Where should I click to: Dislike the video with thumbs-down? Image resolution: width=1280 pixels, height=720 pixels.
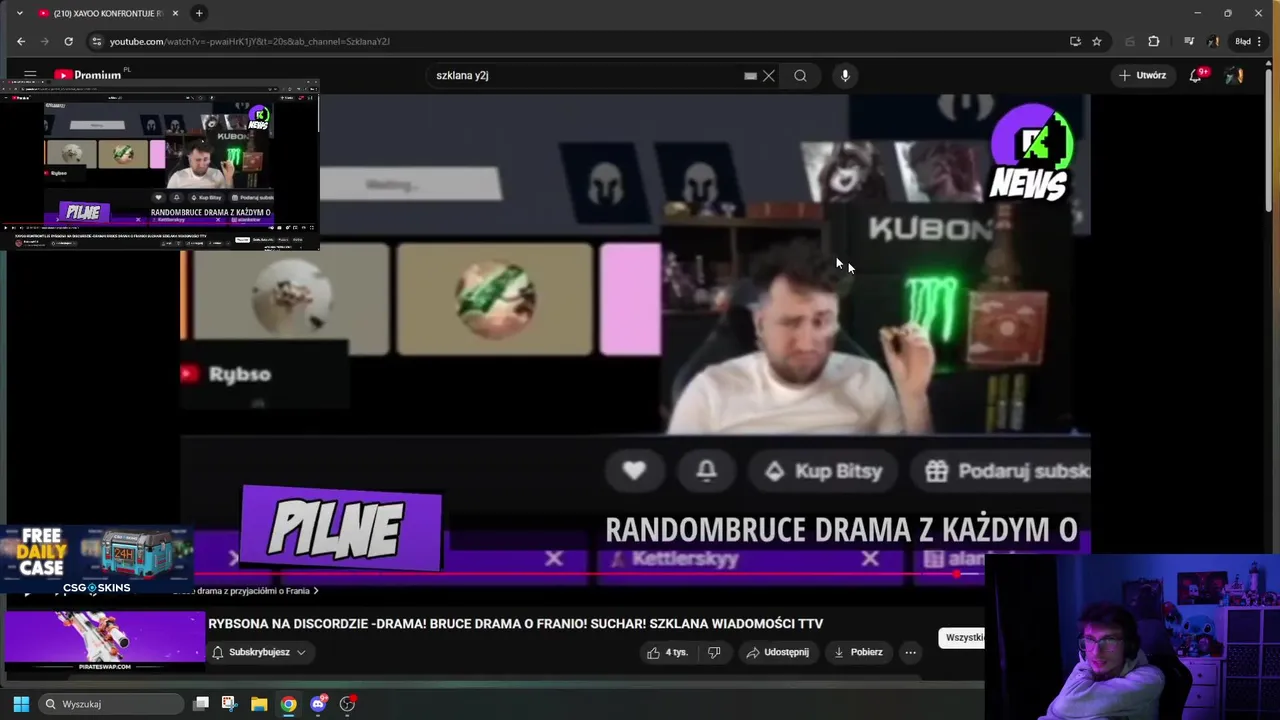coord(714,652)
